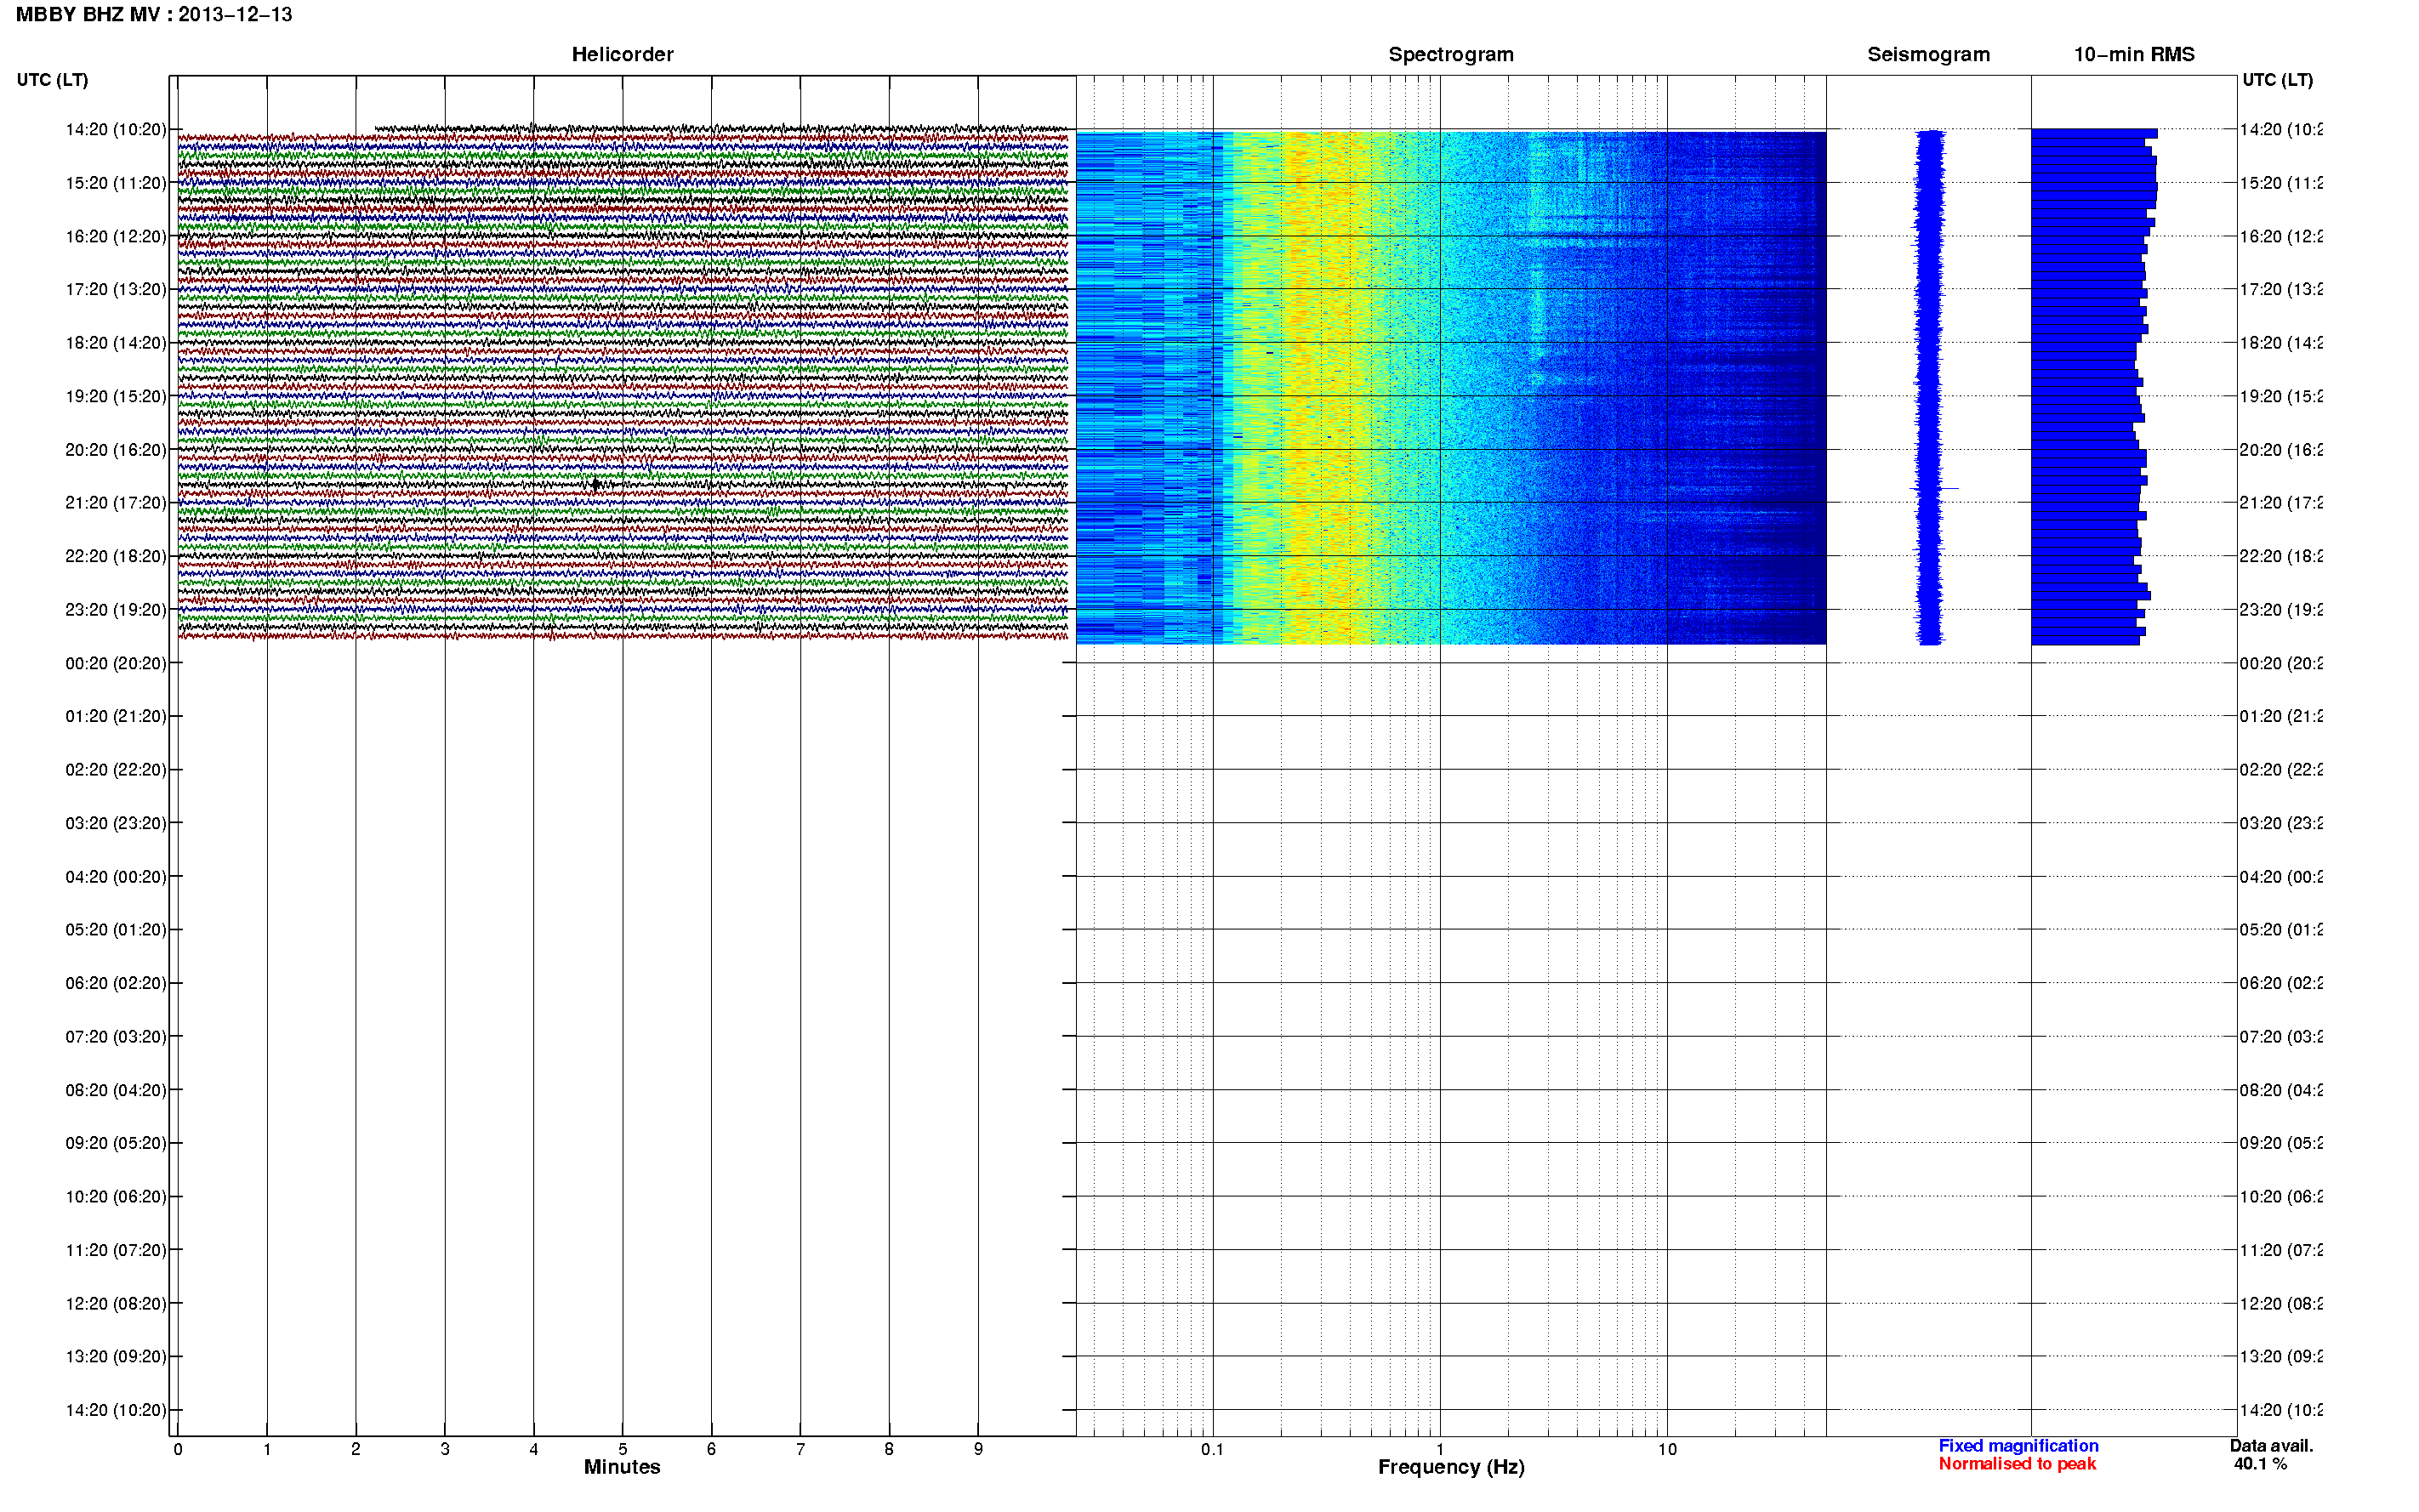Image resolution: width=2419 pixels, height=1512 pixels.
Task: Select the 'Seismogram' panel heading
Action: 1928,54
